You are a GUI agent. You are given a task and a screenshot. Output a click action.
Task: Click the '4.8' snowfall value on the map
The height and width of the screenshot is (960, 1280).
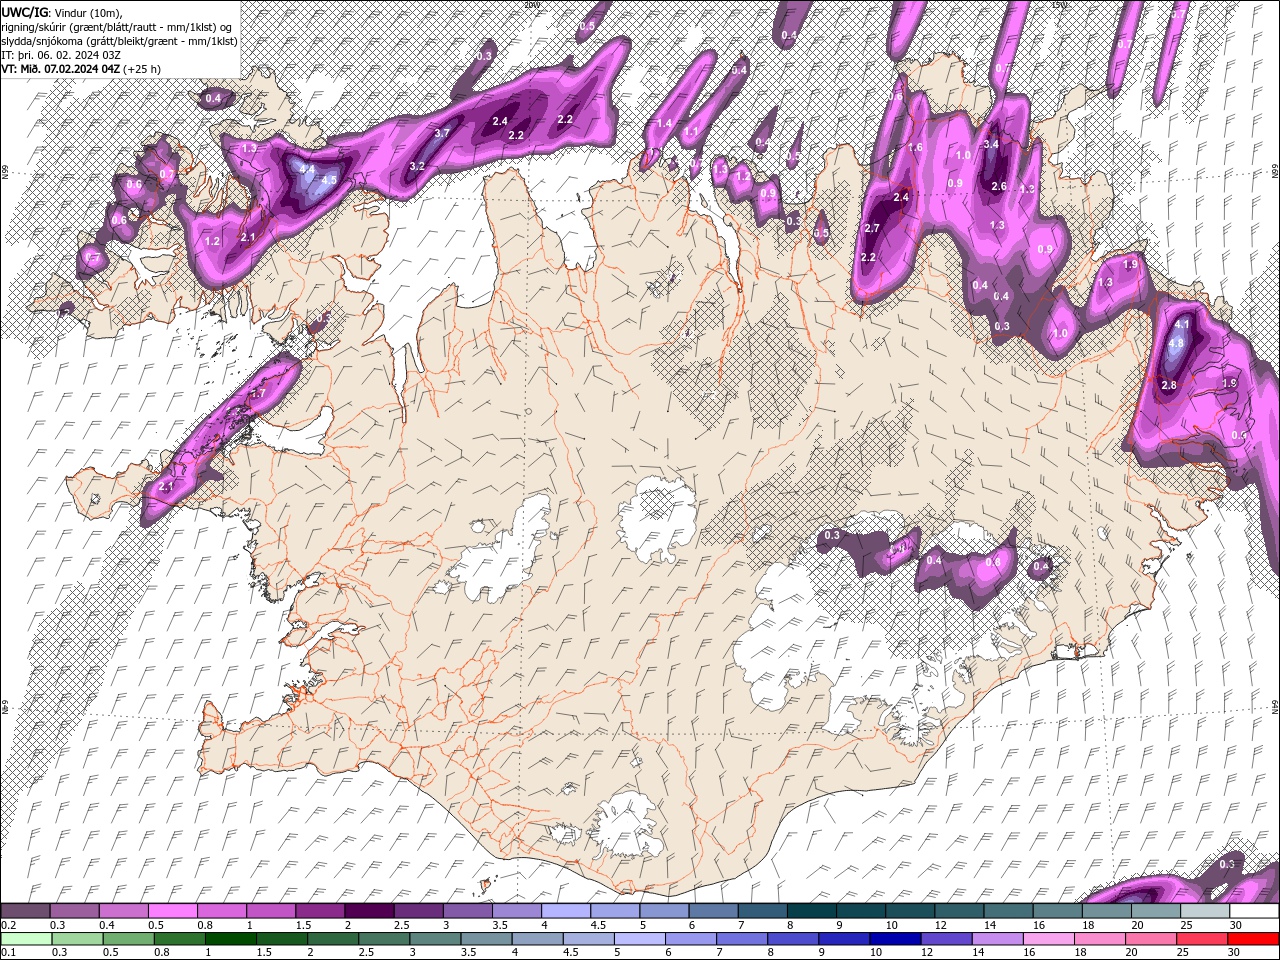[x=1176, y=343]
